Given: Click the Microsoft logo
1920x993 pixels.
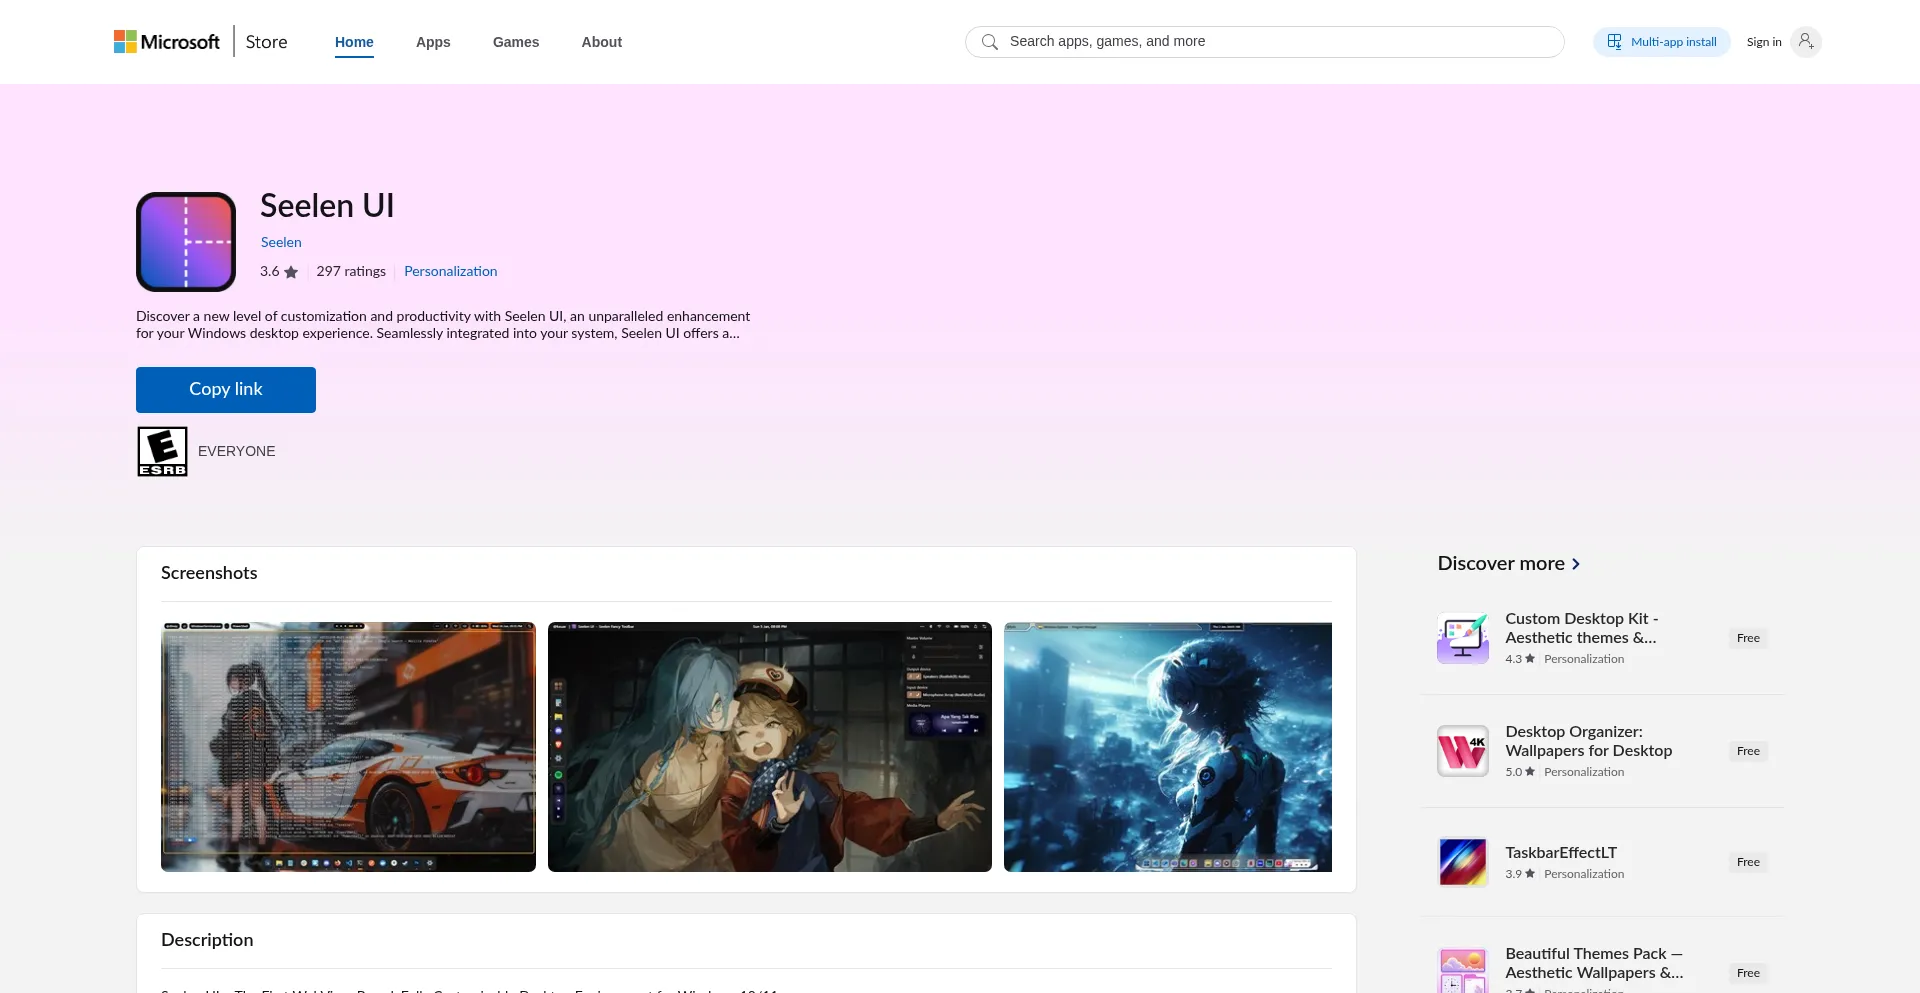Looking at the screenshot, I should (167, 42).
